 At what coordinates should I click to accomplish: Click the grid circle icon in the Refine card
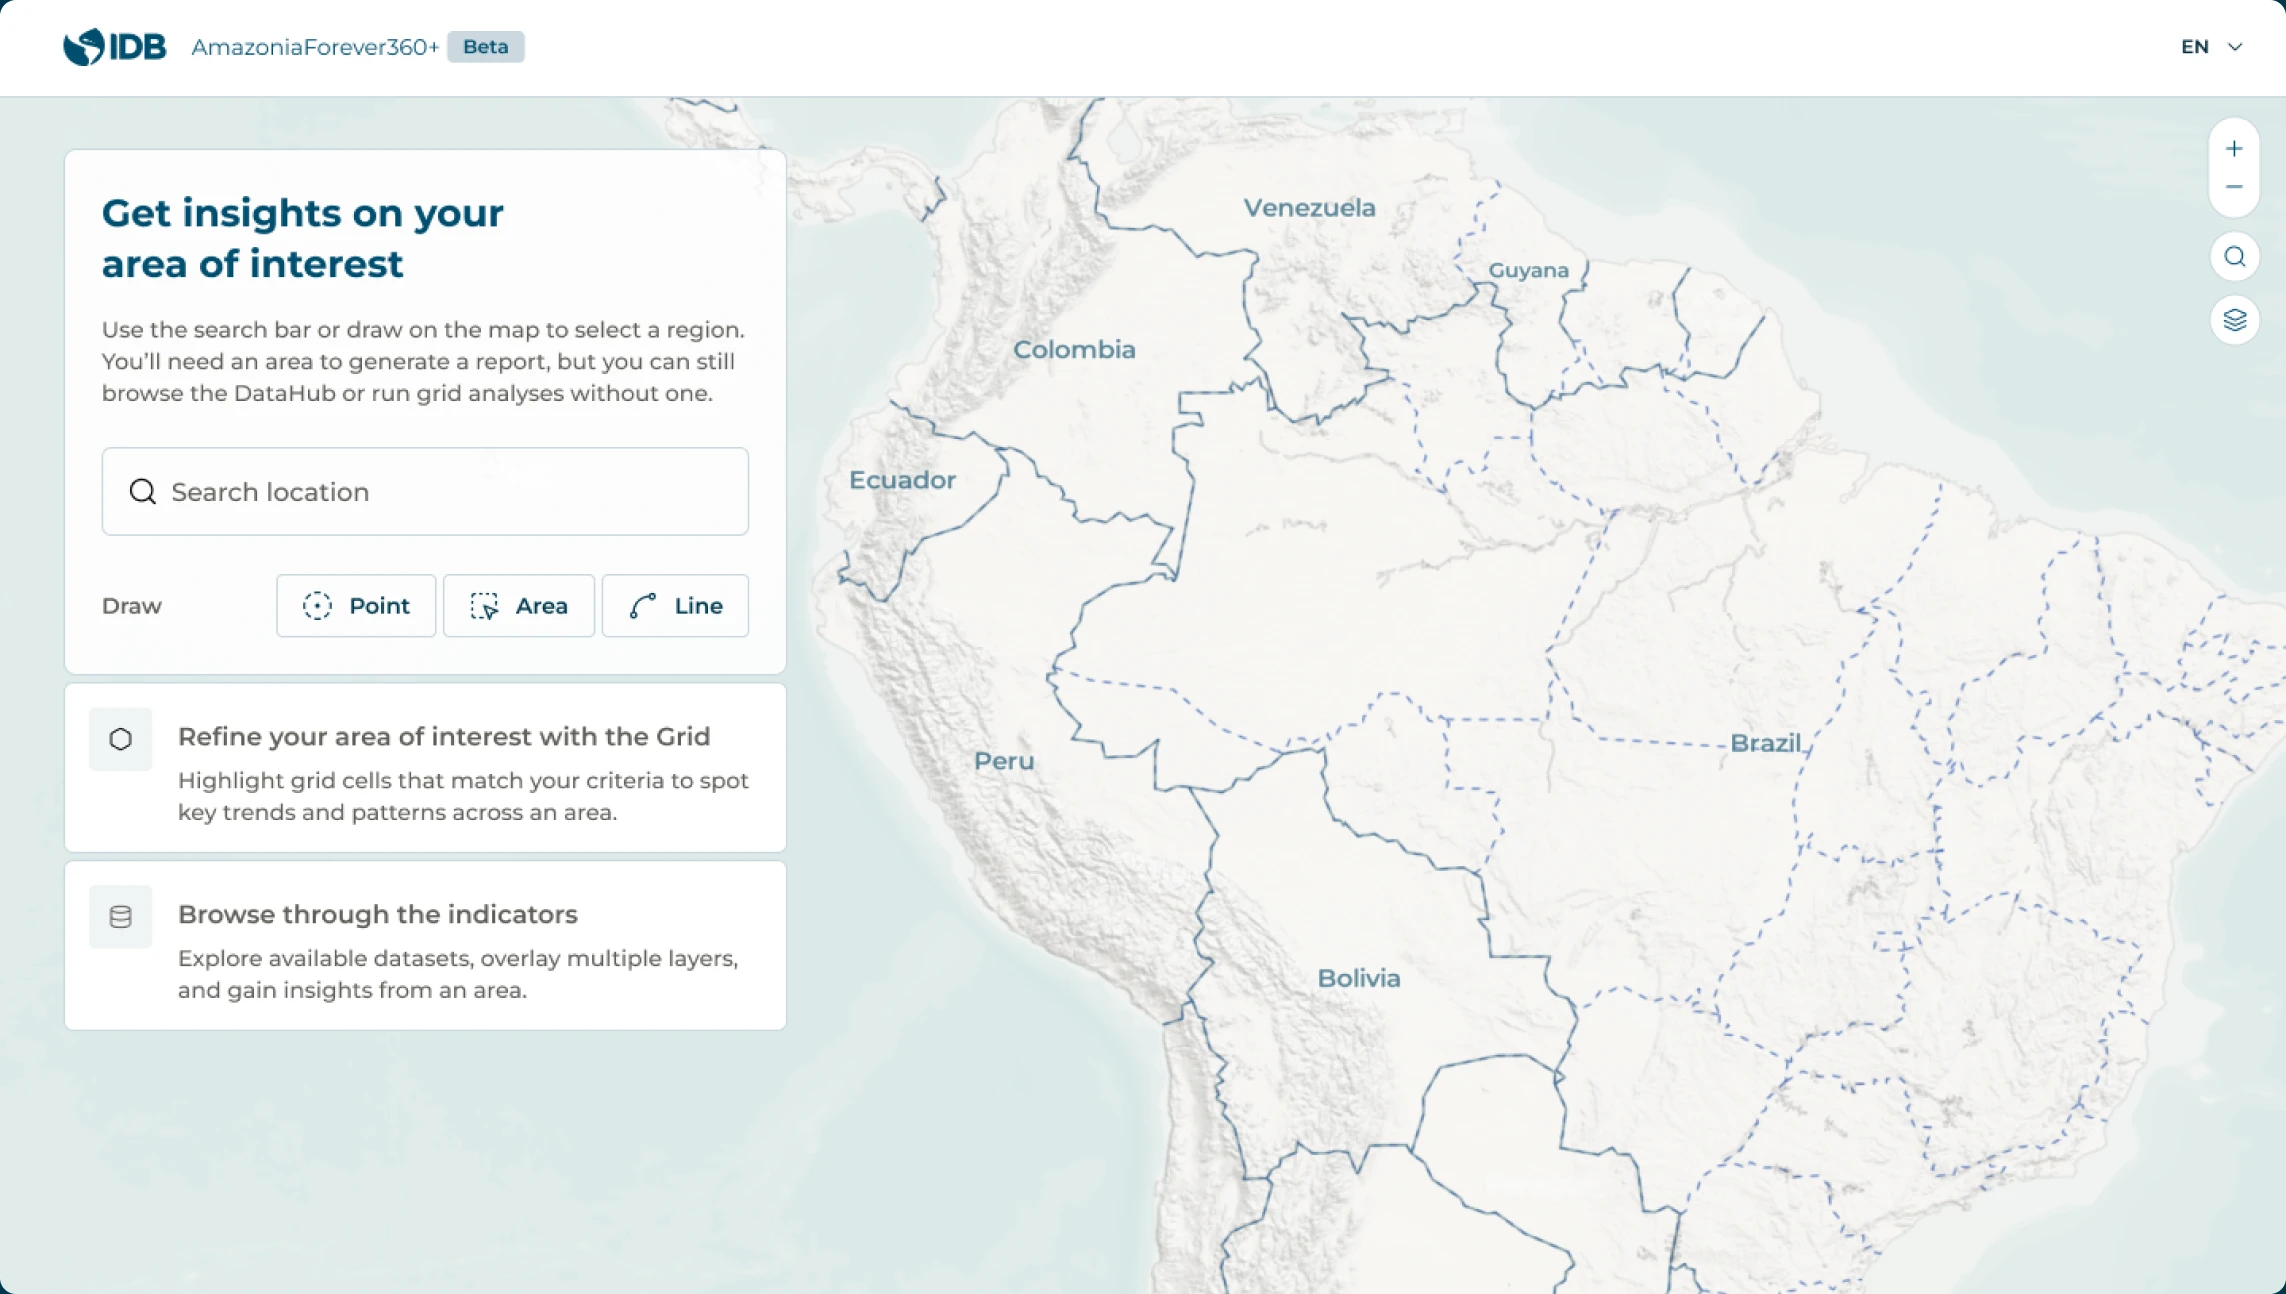click(x=120, y=739)
